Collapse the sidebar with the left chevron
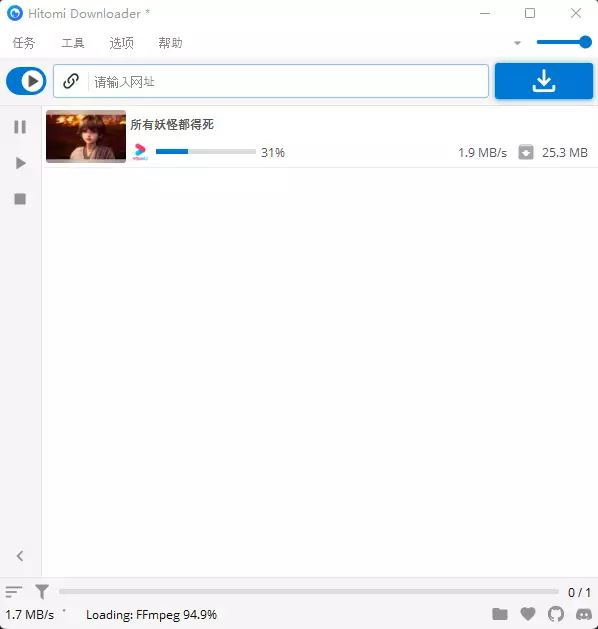This screenshot has width=598, height=629. coord(20,556)
